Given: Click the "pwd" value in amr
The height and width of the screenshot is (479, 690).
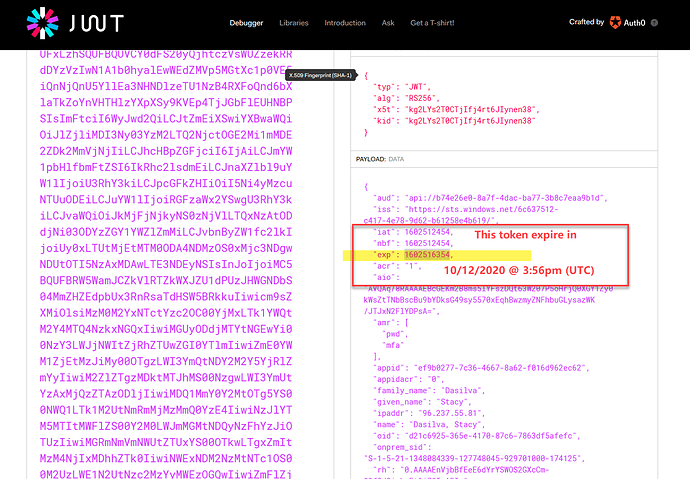Looking at the screenshot, I should coord(395,334).
